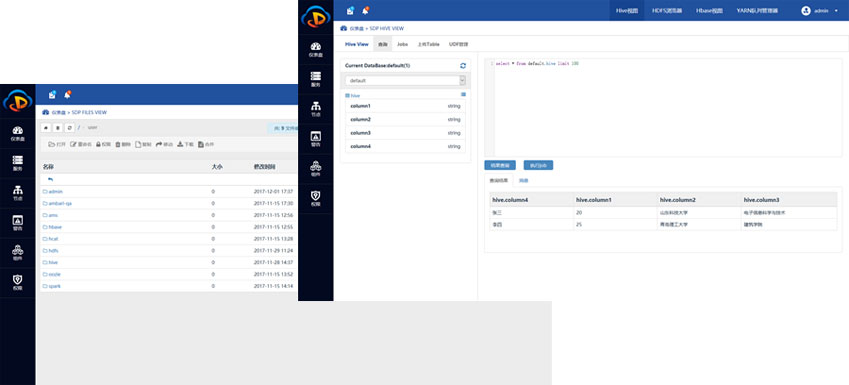Open the hdfs folder link
849x385 pixels.
pyautogui.click(x=50, y=251)
